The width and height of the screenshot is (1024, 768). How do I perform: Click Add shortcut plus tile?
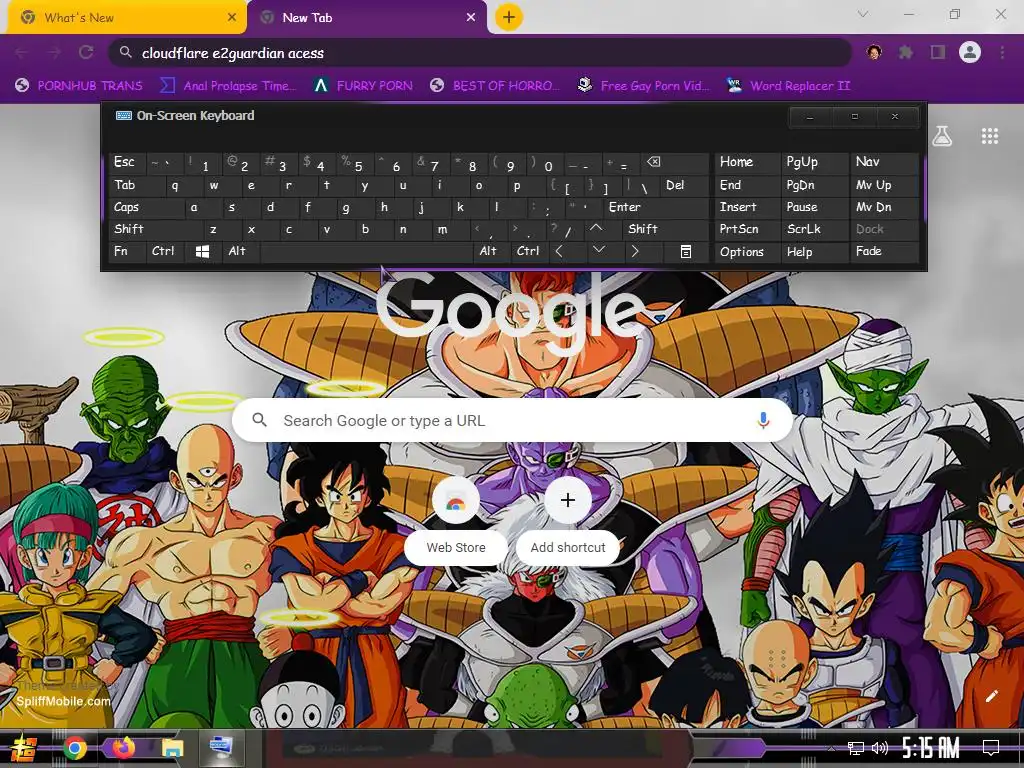click(568, 518)
